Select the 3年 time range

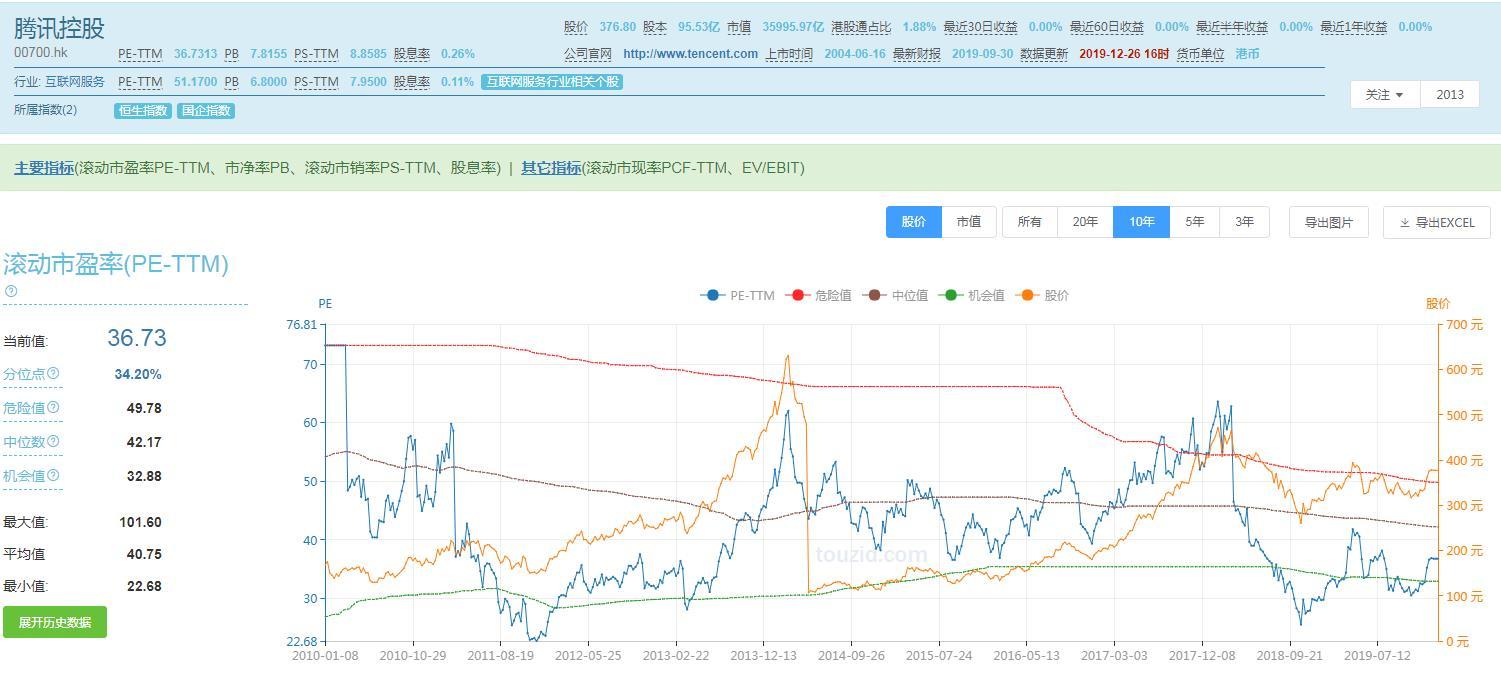[1244, 222]
